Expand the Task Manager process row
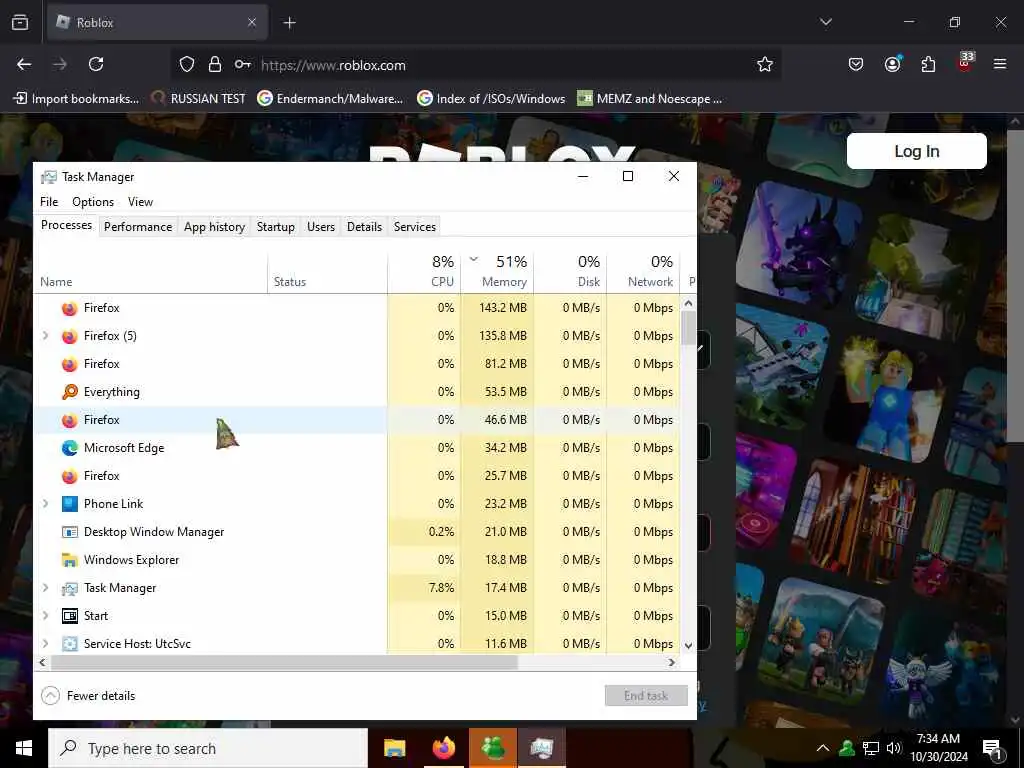 click(45, 588)
